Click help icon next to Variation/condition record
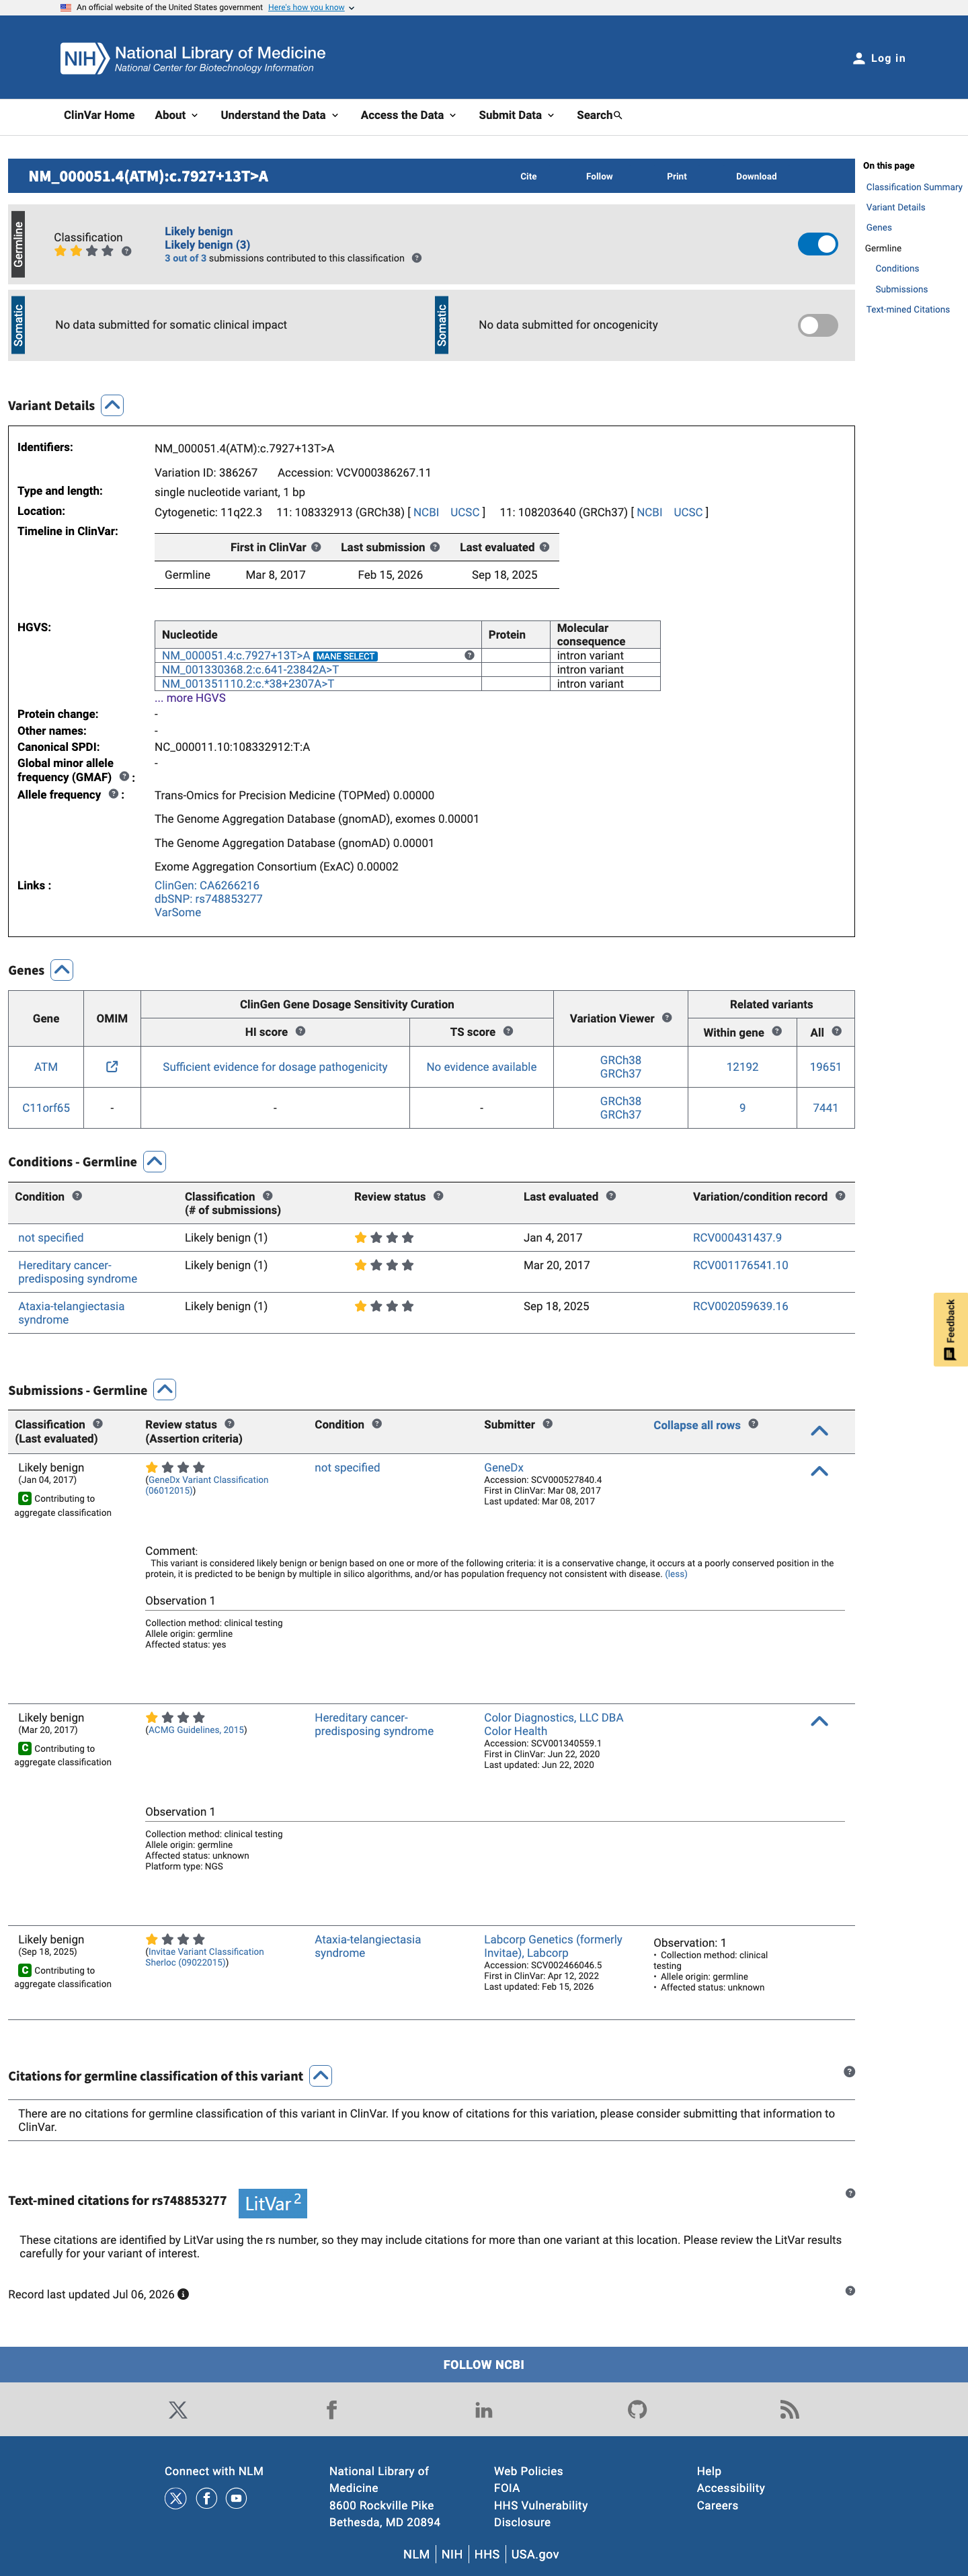Screen dimensions: 968x2576 point(840,1196)
